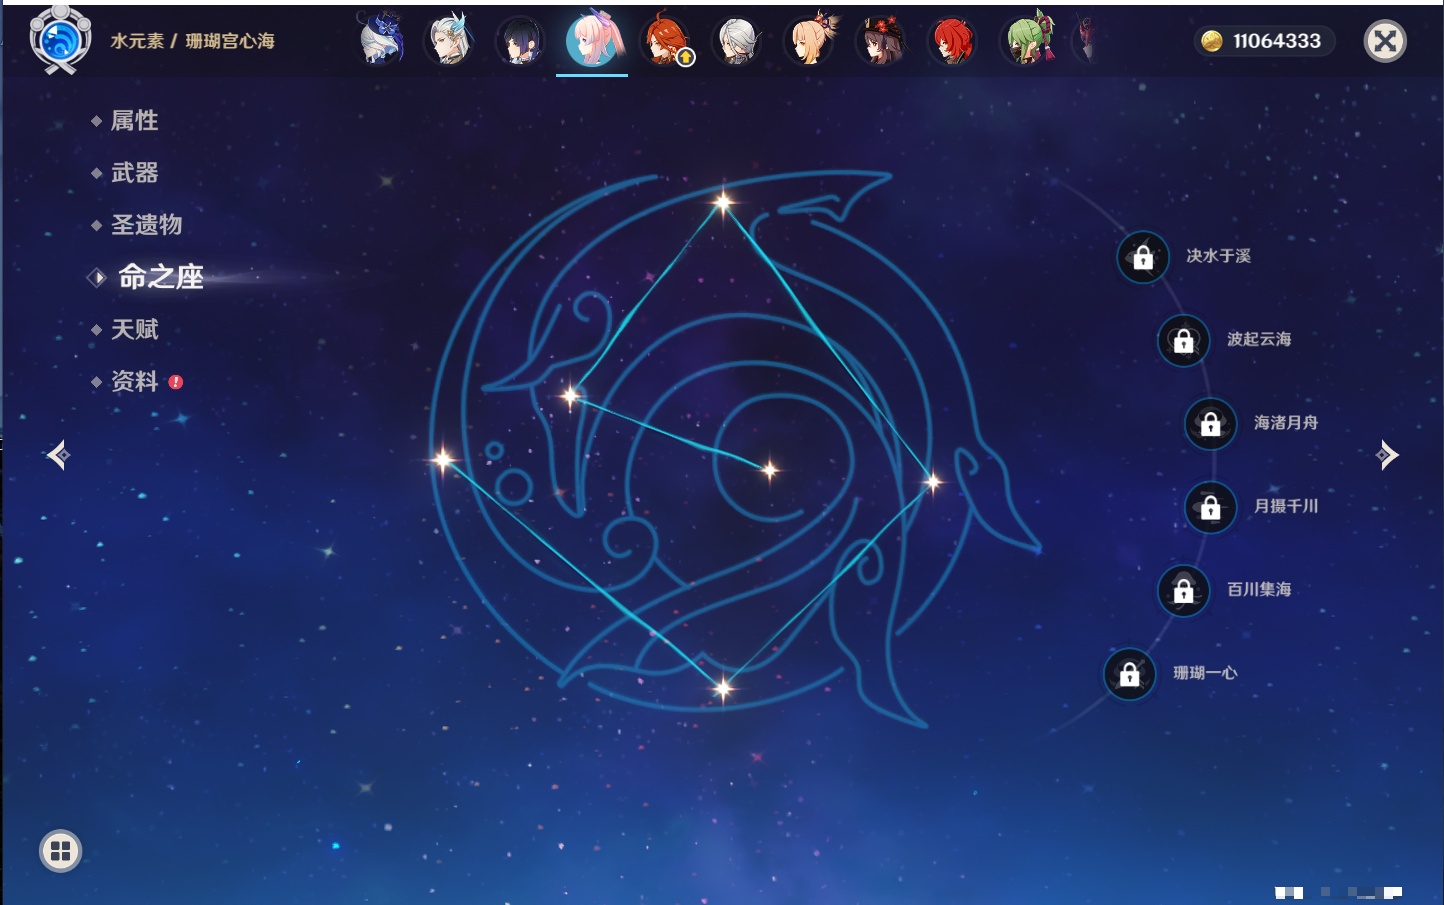Open the grid menu button at bottom-left

point(60,851)
